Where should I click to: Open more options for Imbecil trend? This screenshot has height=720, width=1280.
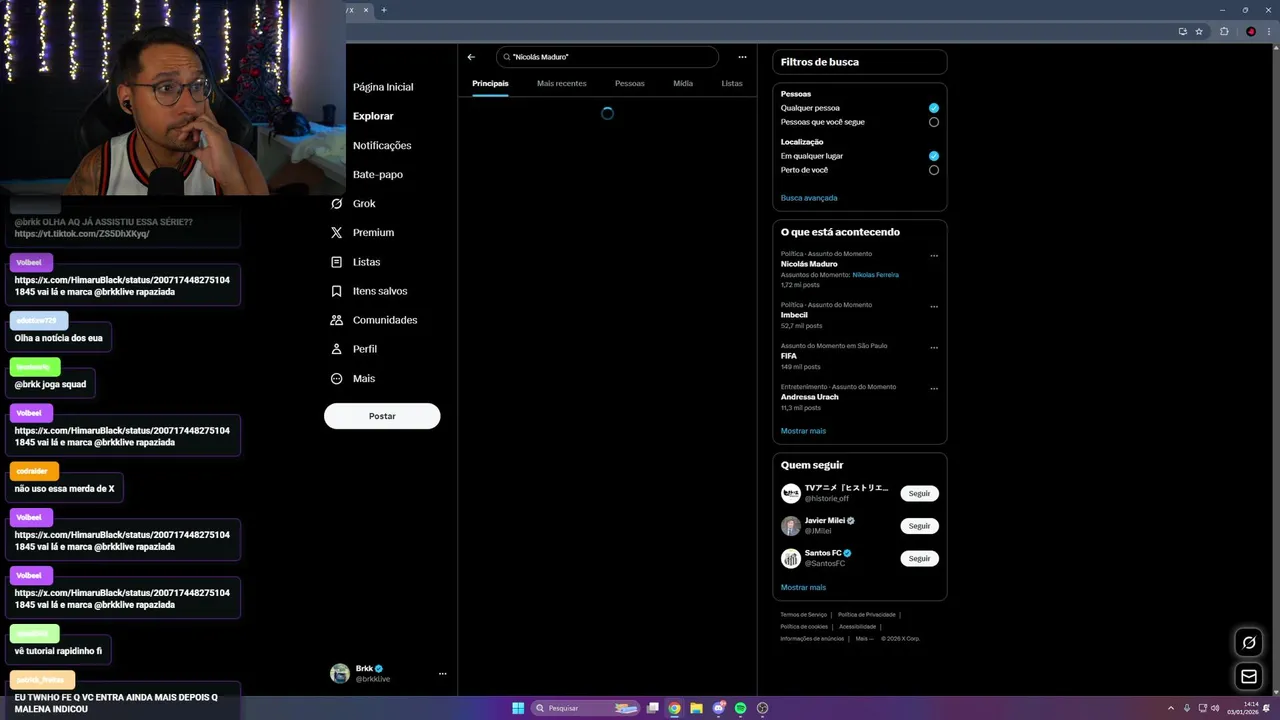click(x=934, y=307)
